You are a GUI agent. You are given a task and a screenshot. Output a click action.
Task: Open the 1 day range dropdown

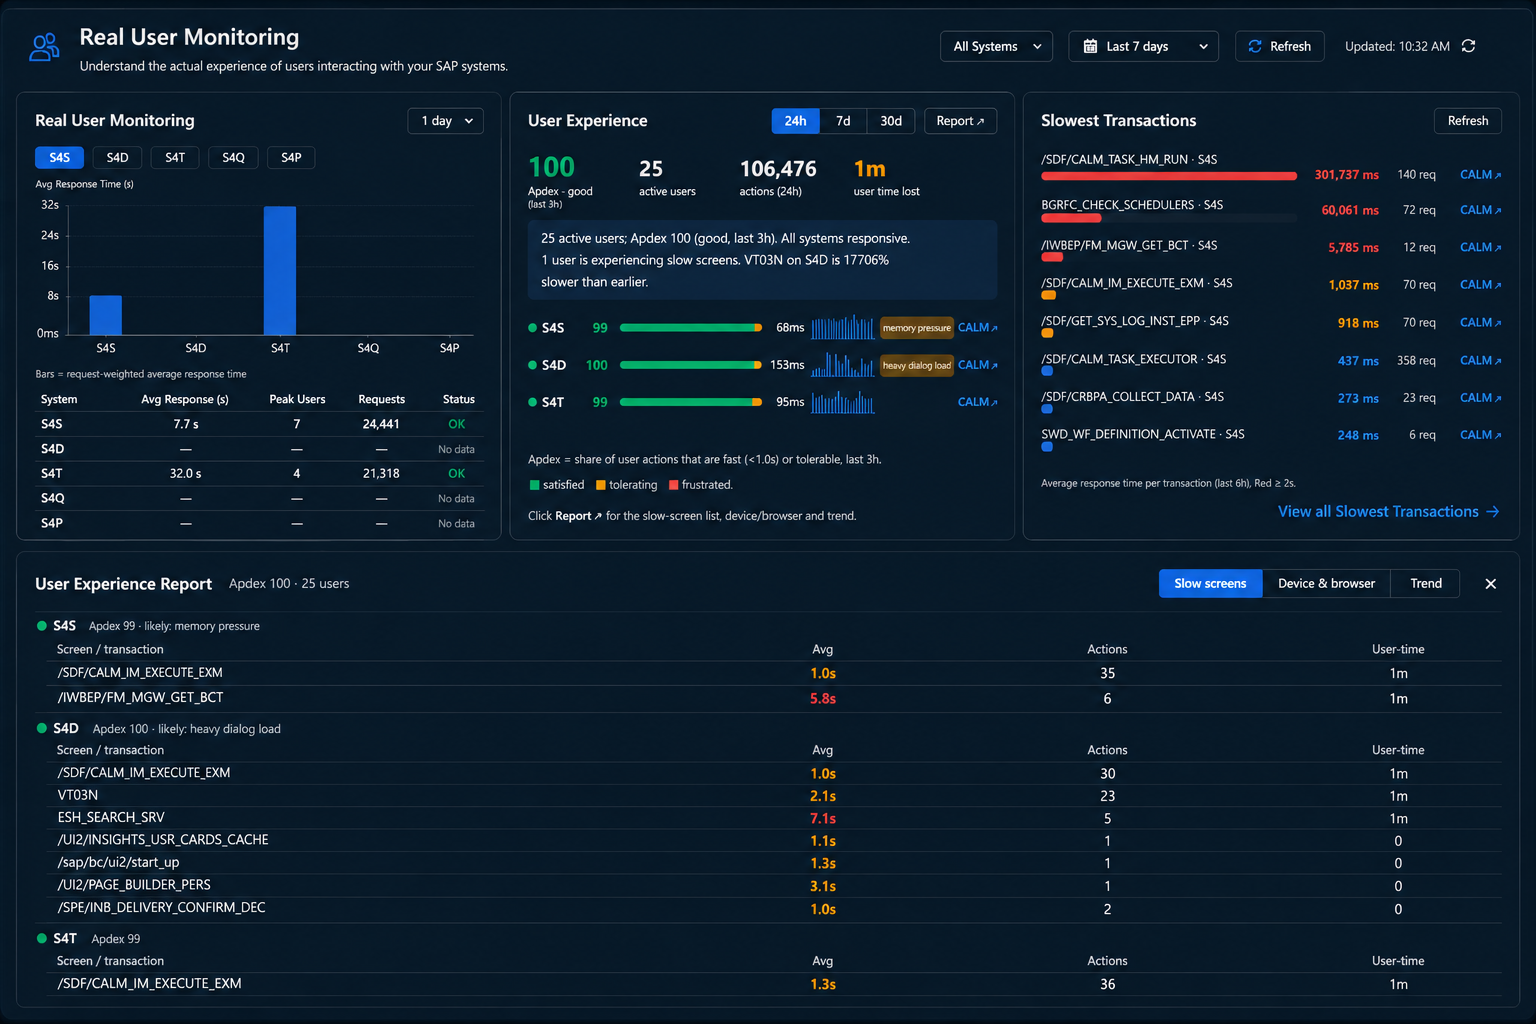[446, 121]
